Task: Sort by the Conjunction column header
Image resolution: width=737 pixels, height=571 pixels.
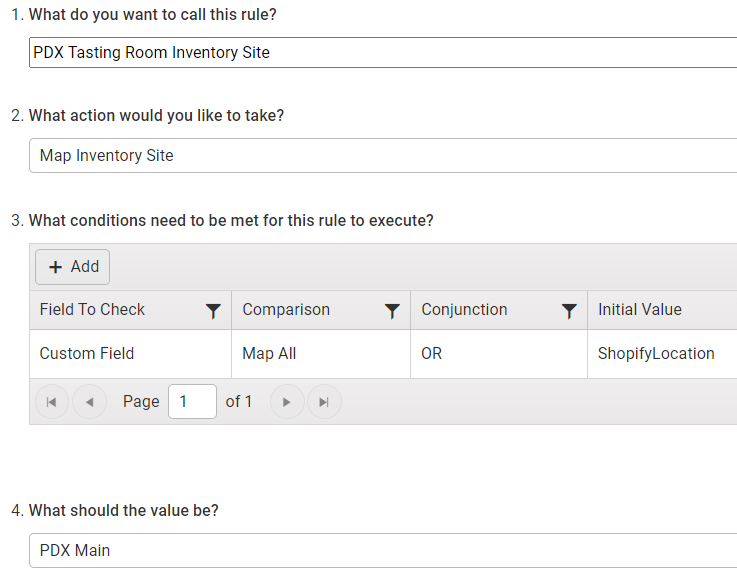Action: click(464, 310)
